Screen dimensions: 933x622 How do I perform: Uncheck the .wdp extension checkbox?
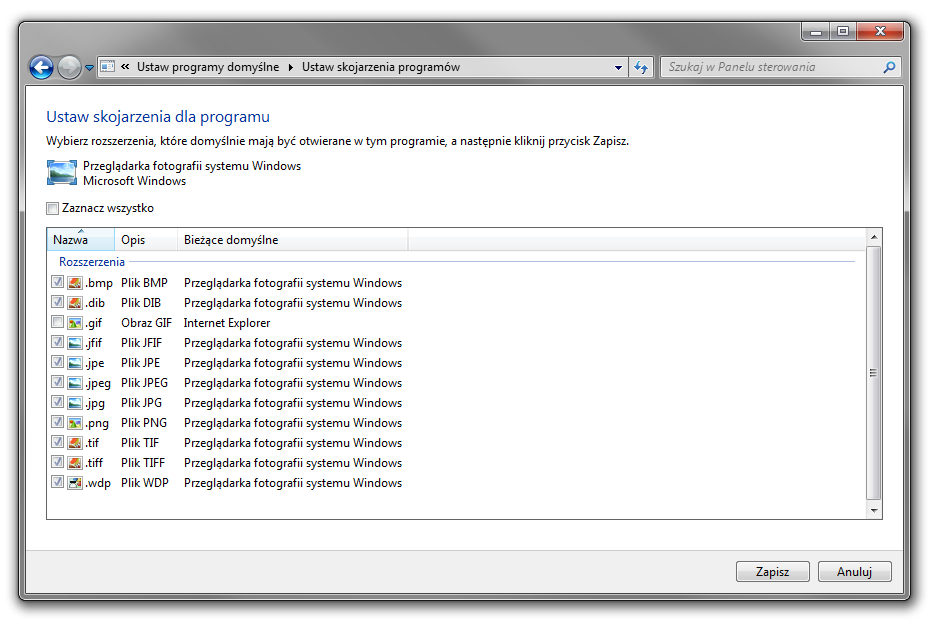pos(57,482)
